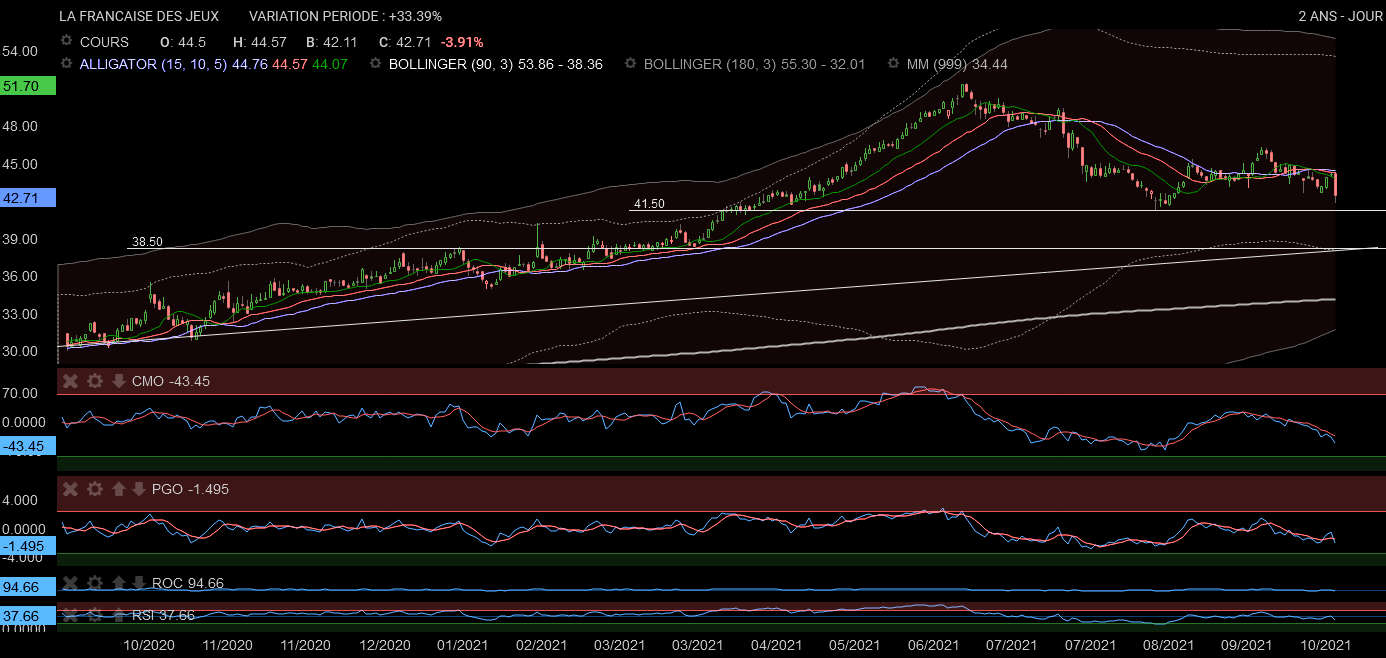Remove the CMO indicator panel

70,381
